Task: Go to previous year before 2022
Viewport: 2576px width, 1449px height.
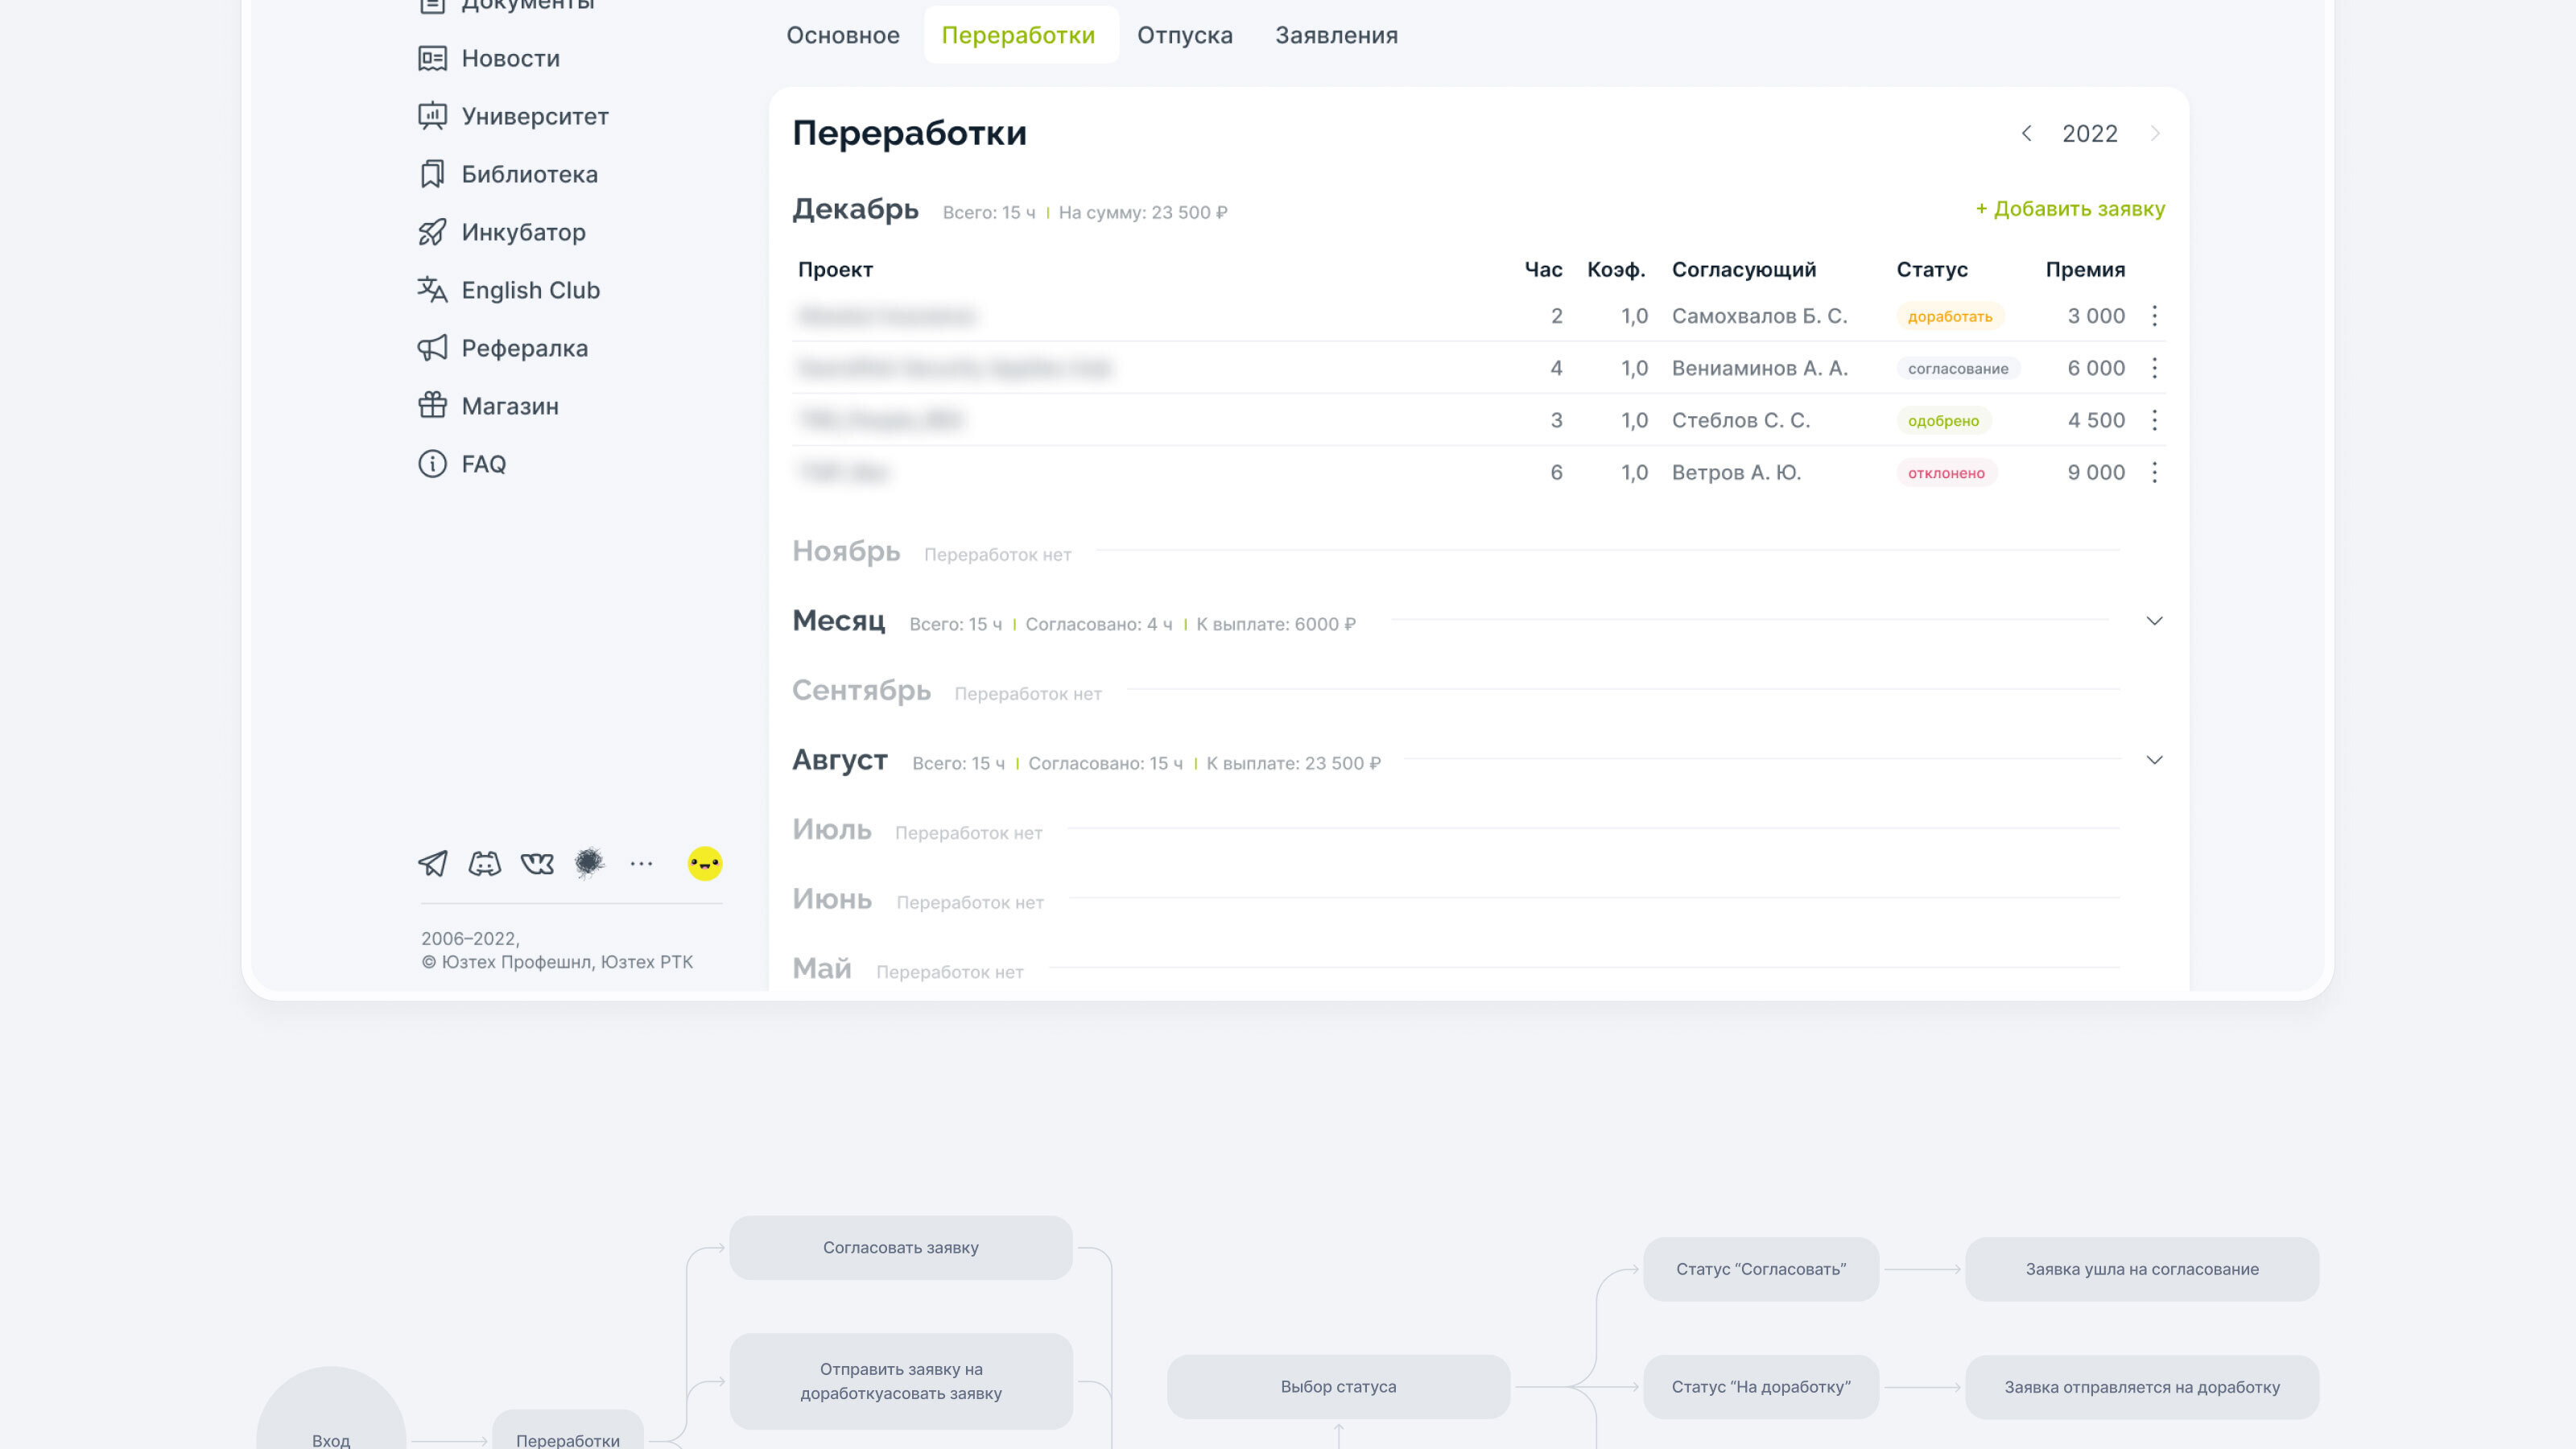Action: (2026, 134)
